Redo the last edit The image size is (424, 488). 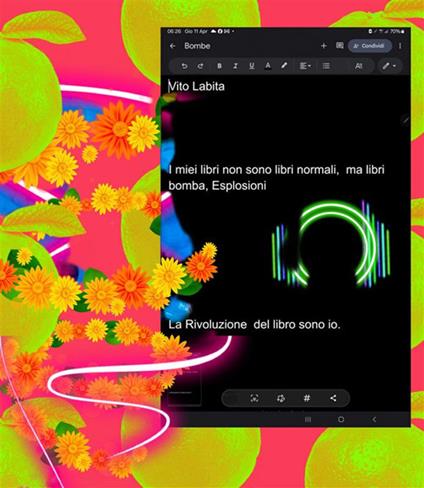(x=200, y=66)
